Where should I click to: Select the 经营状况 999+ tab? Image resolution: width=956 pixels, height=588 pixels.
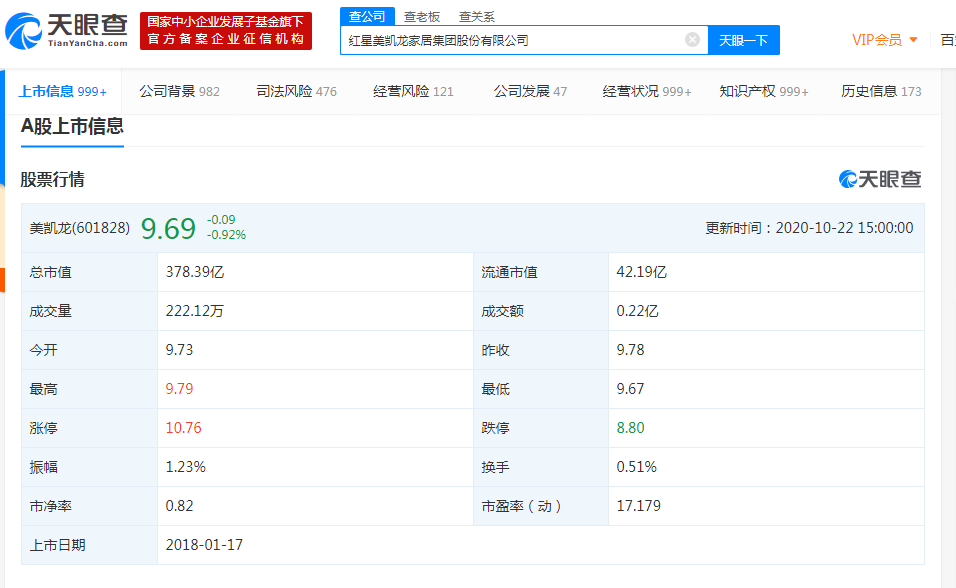click(647, 91)
